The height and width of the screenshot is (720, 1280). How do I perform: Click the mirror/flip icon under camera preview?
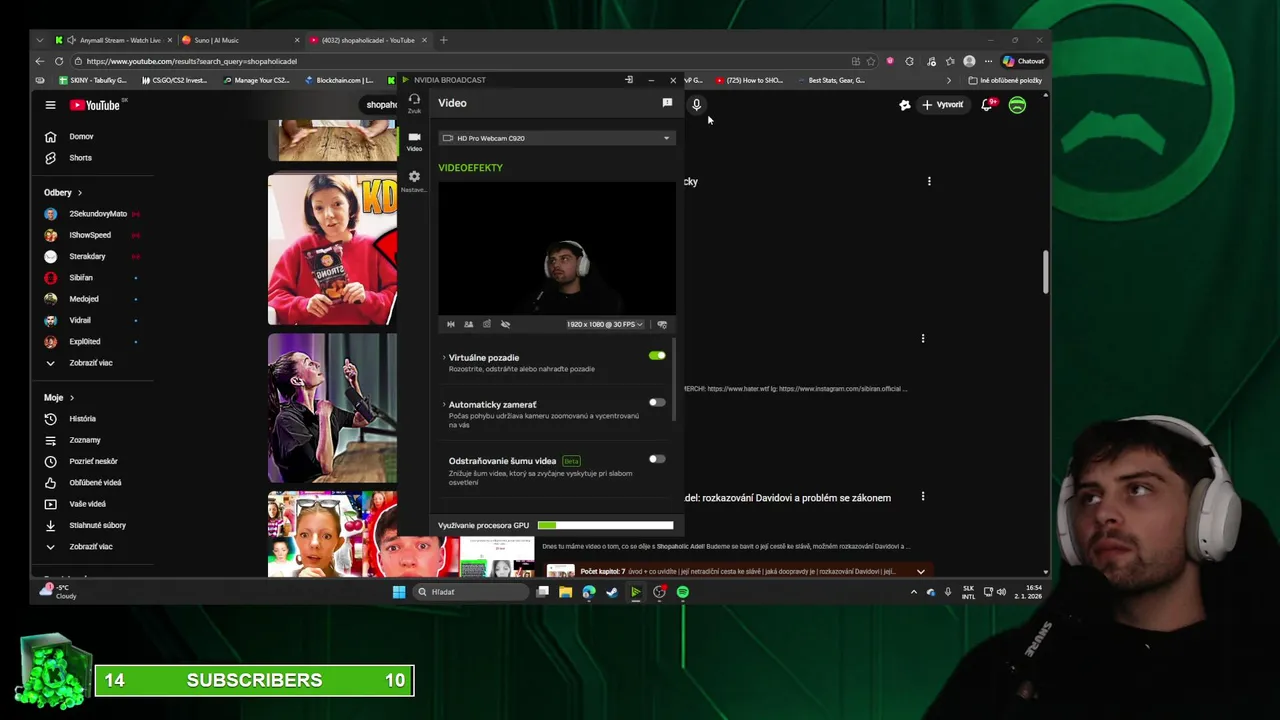pos(450,324)
